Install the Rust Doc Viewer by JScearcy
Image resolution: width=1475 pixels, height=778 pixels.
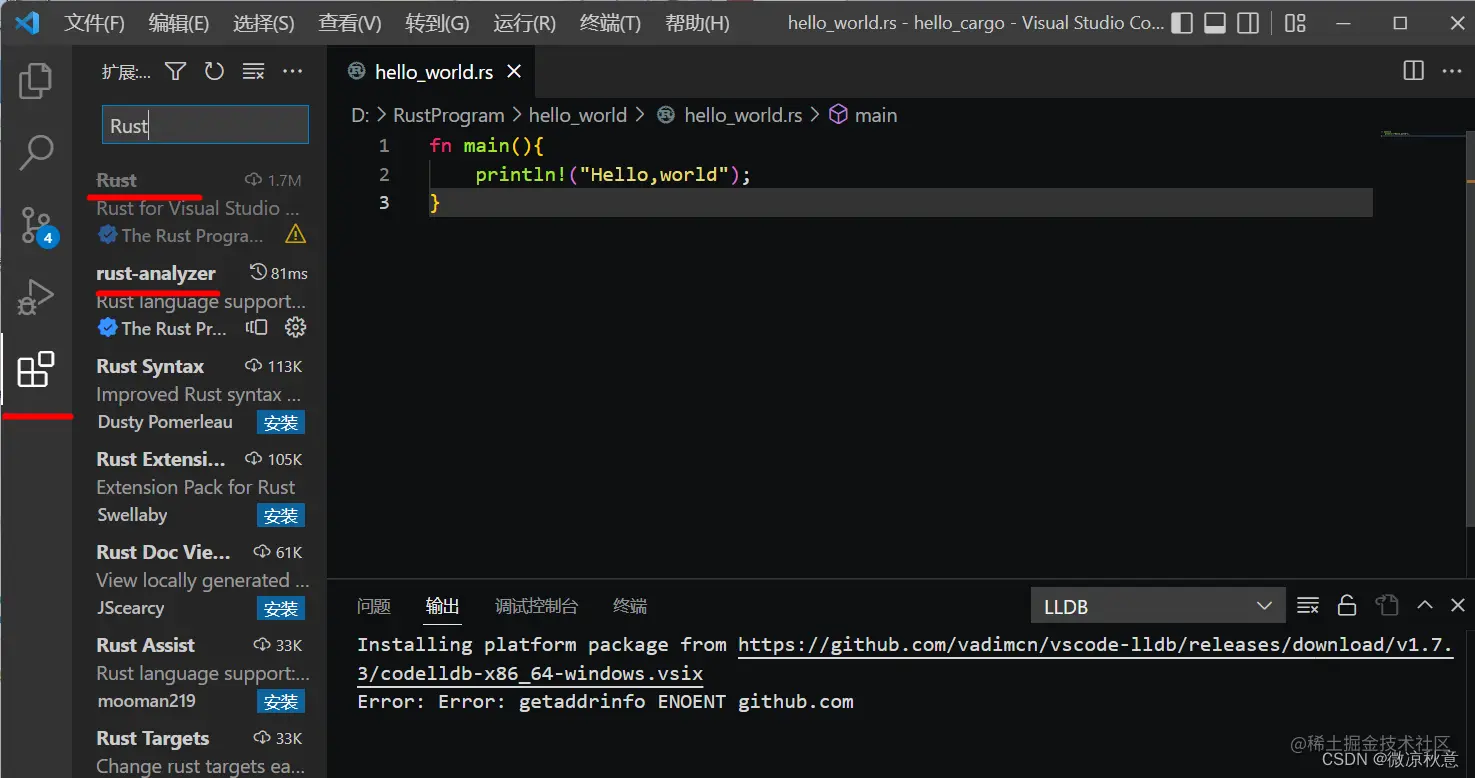281,609
